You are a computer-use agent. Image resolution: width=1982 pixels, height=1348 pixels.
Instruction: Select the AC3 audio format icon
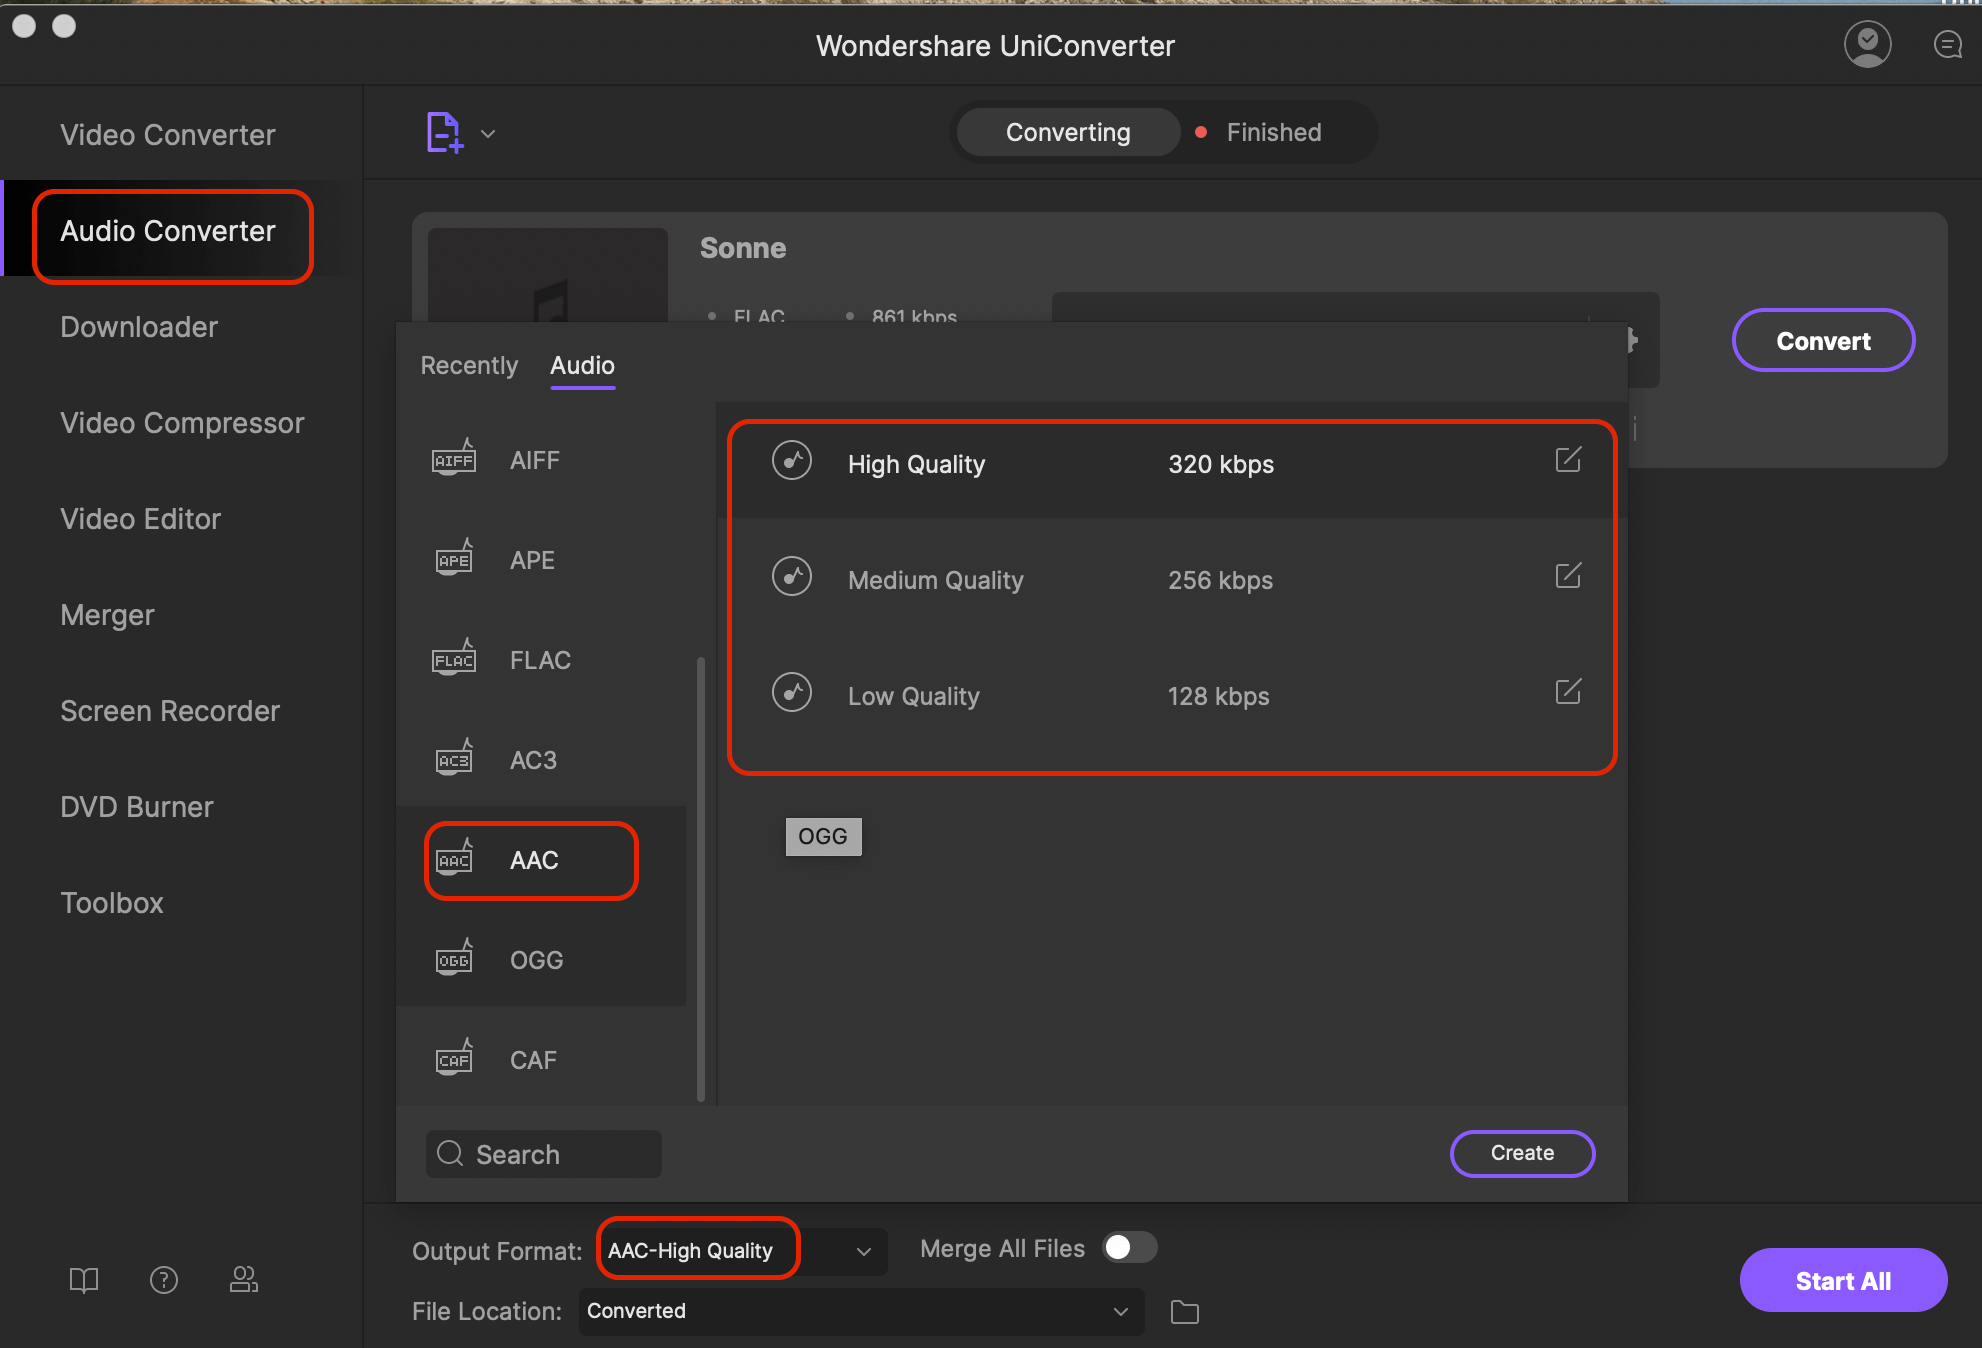456,757
